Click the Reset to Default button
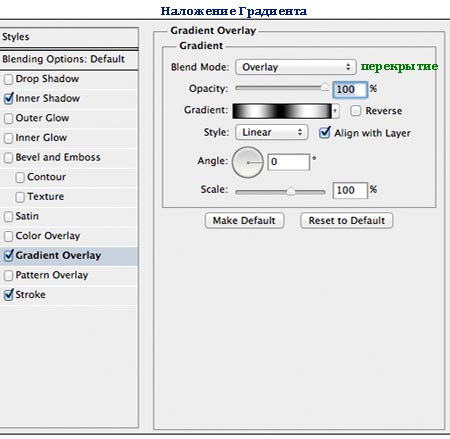The image size is (450, 439). pyautogui.click(x=347, y=220)
